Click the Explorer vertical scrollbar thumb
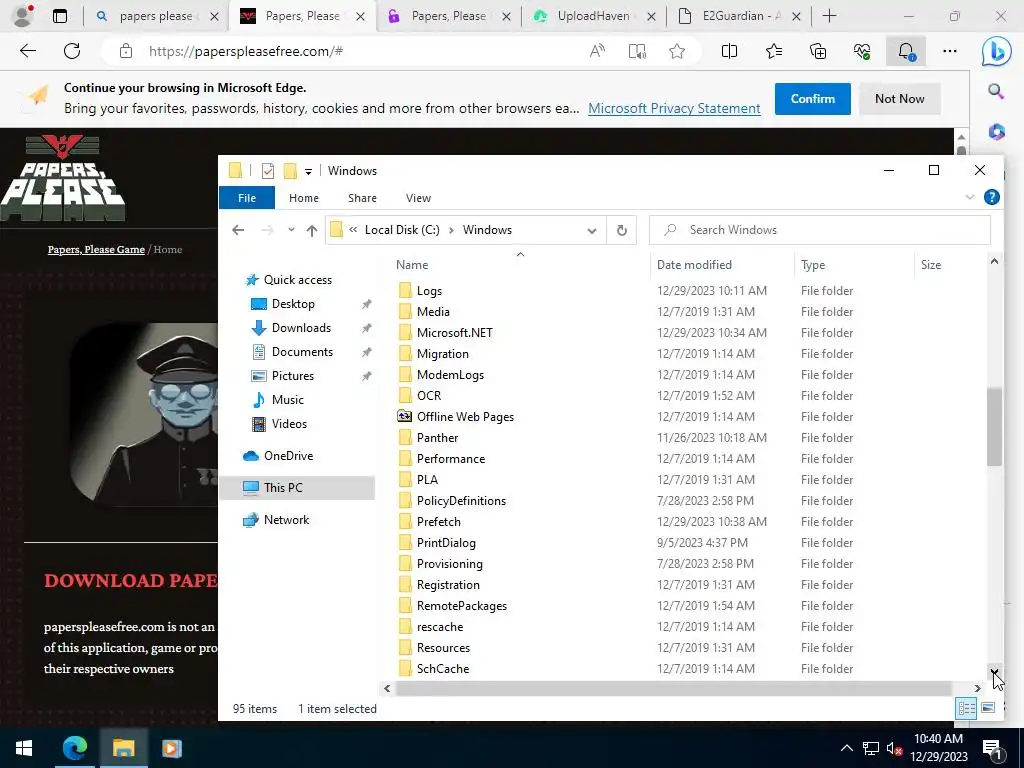 994,426
